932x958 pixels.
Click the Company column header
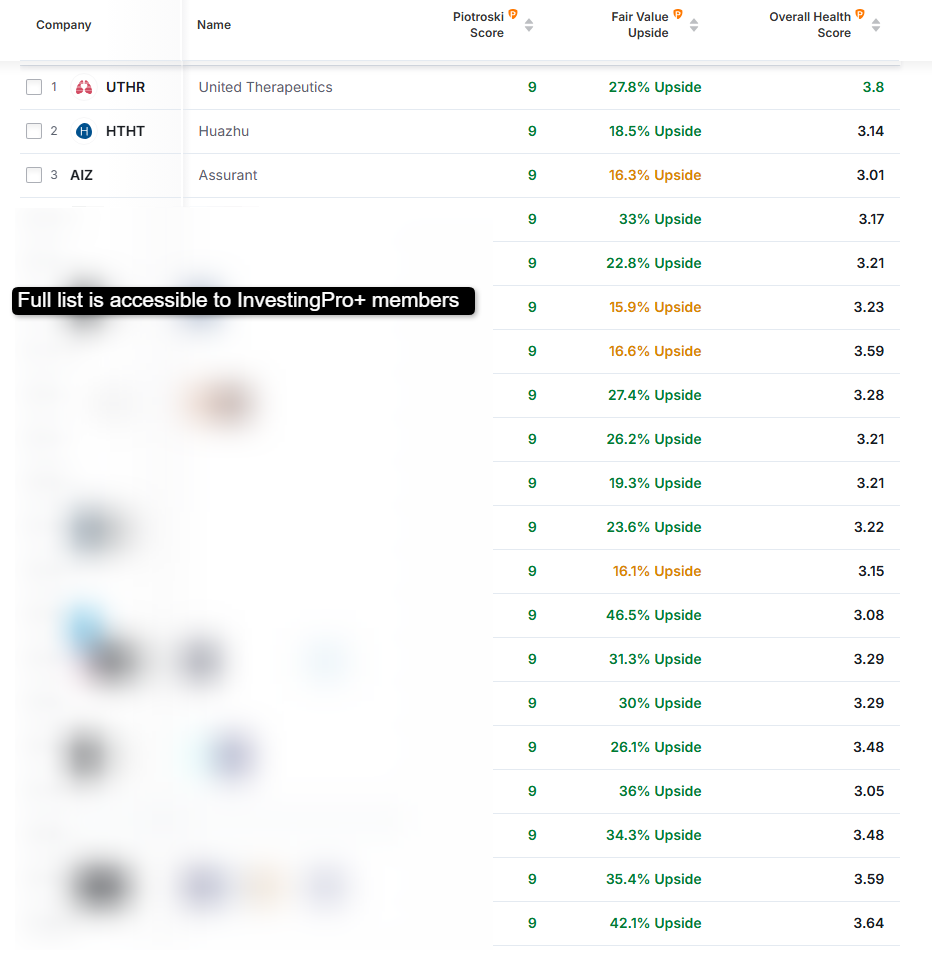64,25
